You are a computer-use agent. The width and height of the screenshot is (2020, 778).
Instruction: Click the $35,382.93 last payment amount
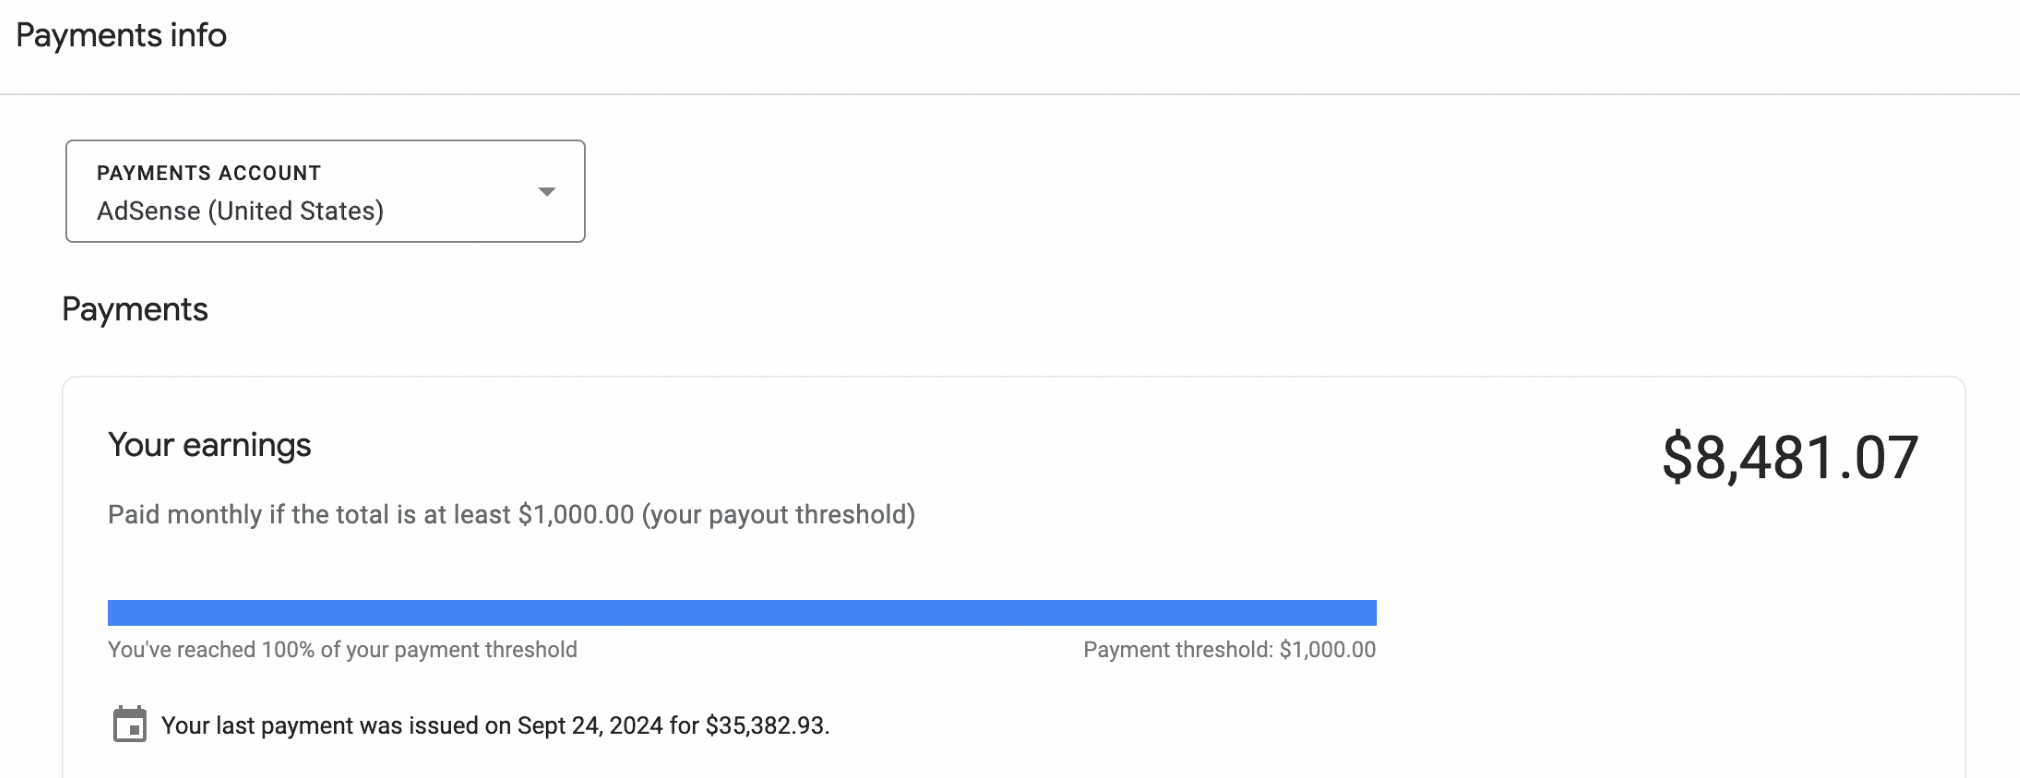[766, 726]
